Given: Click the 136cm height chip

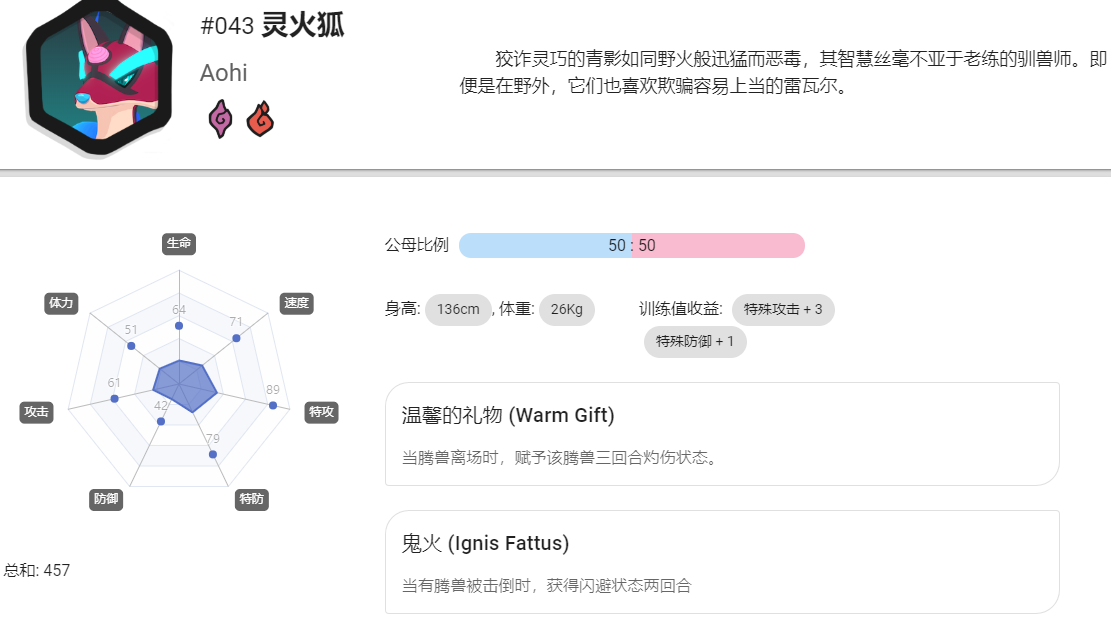Looking at the screenshot, I should [x=458, y=310].
